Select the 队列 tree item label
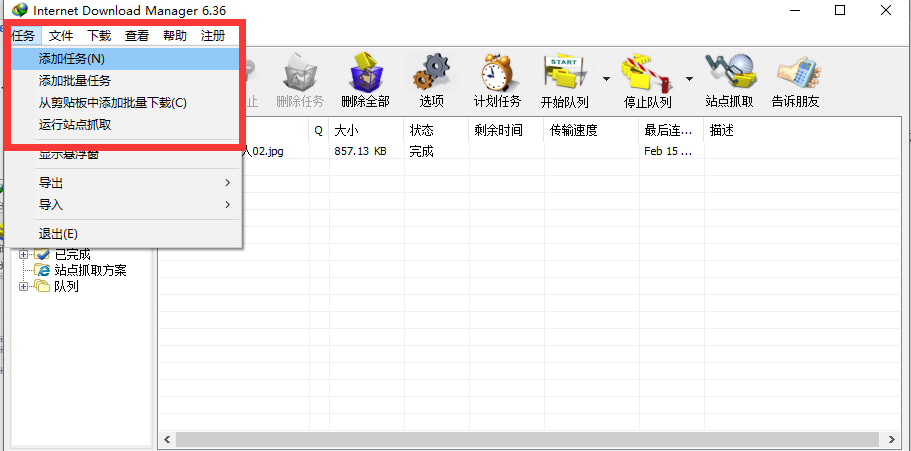Screen dimensions: 911x451 pyautogui.click(x=66, y=286)
